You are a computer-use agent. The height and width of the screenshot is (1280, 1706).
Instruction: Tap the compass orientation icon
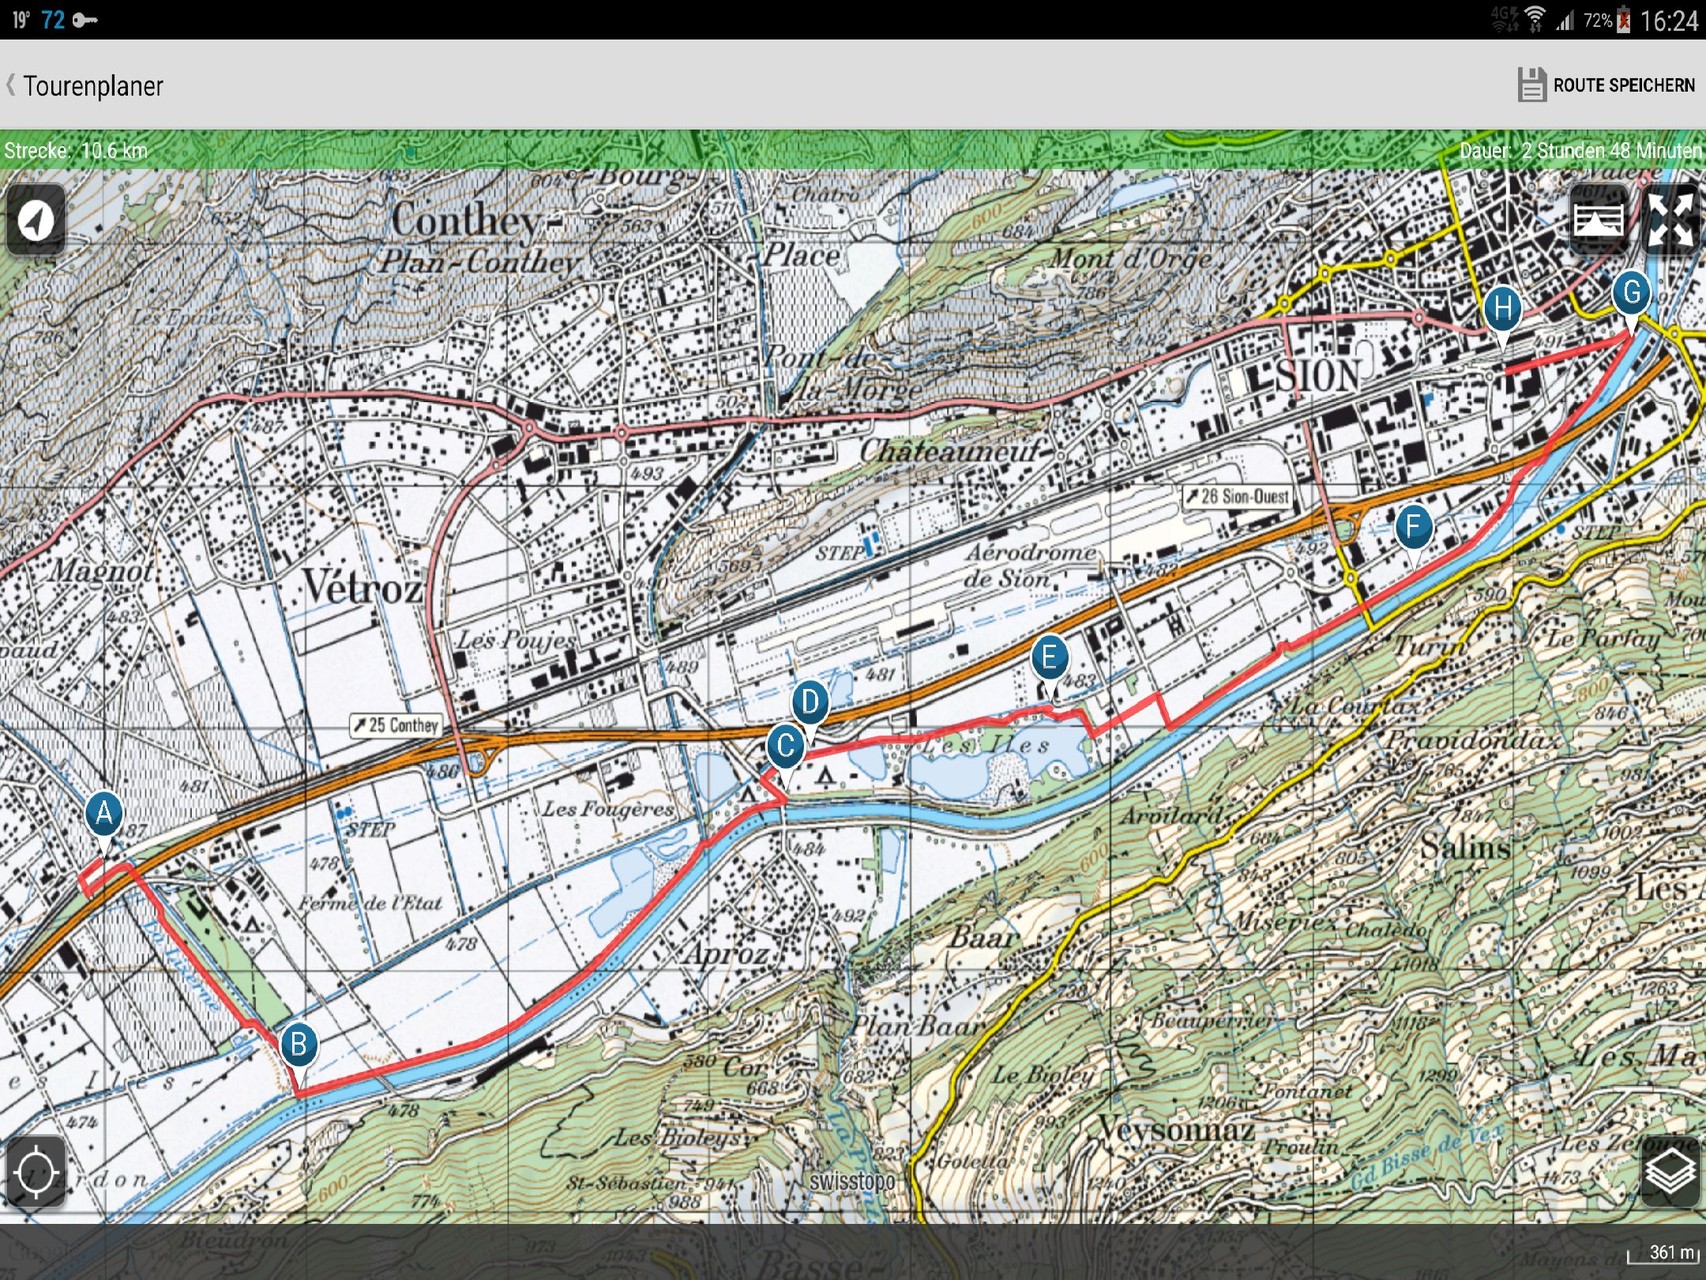tap(36, 219)
